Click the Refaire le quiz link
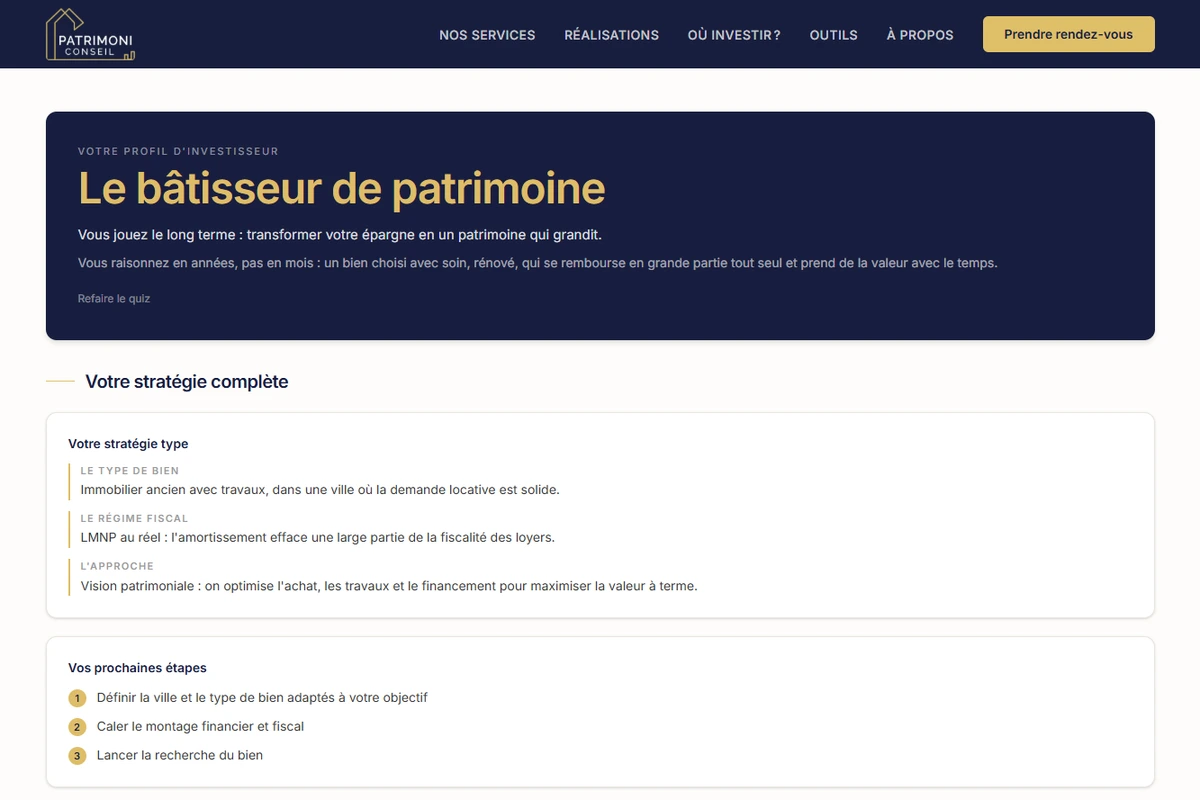 (x=114, y=298)
